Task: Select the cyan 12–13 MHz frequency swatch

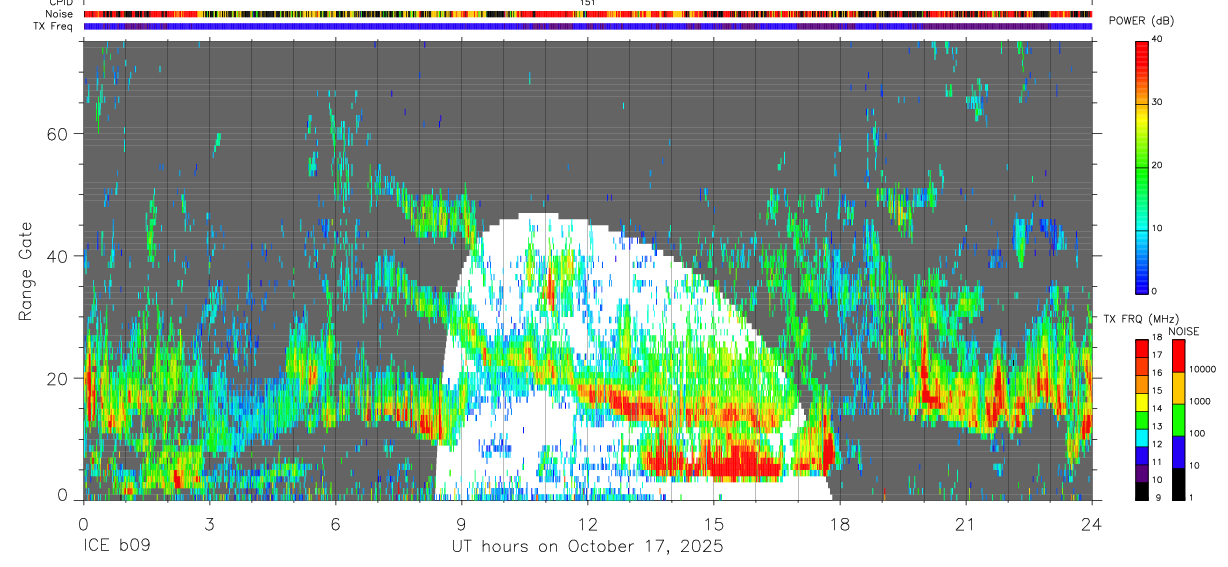Action: coord(1142,438)
